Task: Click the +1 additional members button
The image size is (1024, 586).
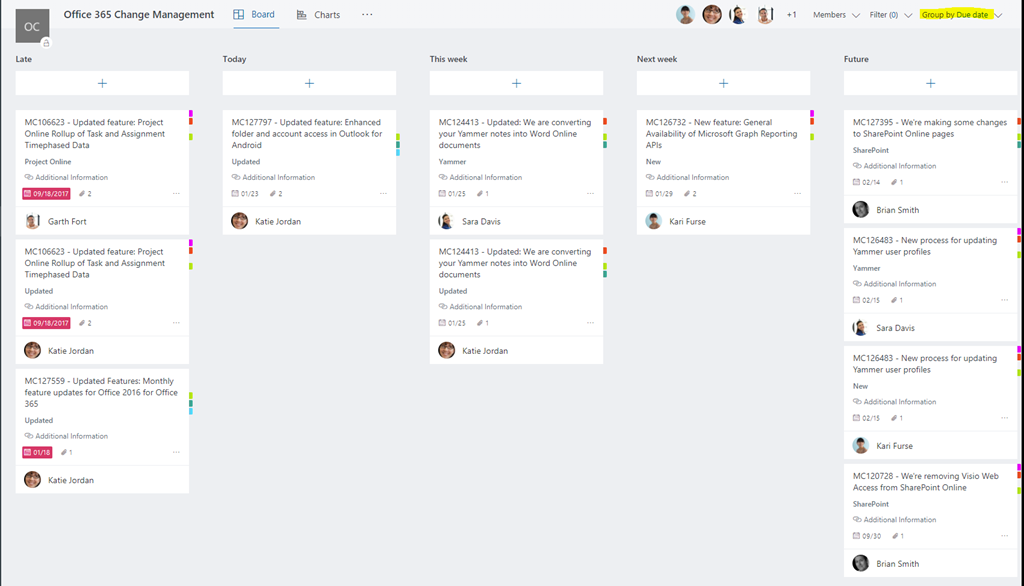Action: (x=791, y=15)
